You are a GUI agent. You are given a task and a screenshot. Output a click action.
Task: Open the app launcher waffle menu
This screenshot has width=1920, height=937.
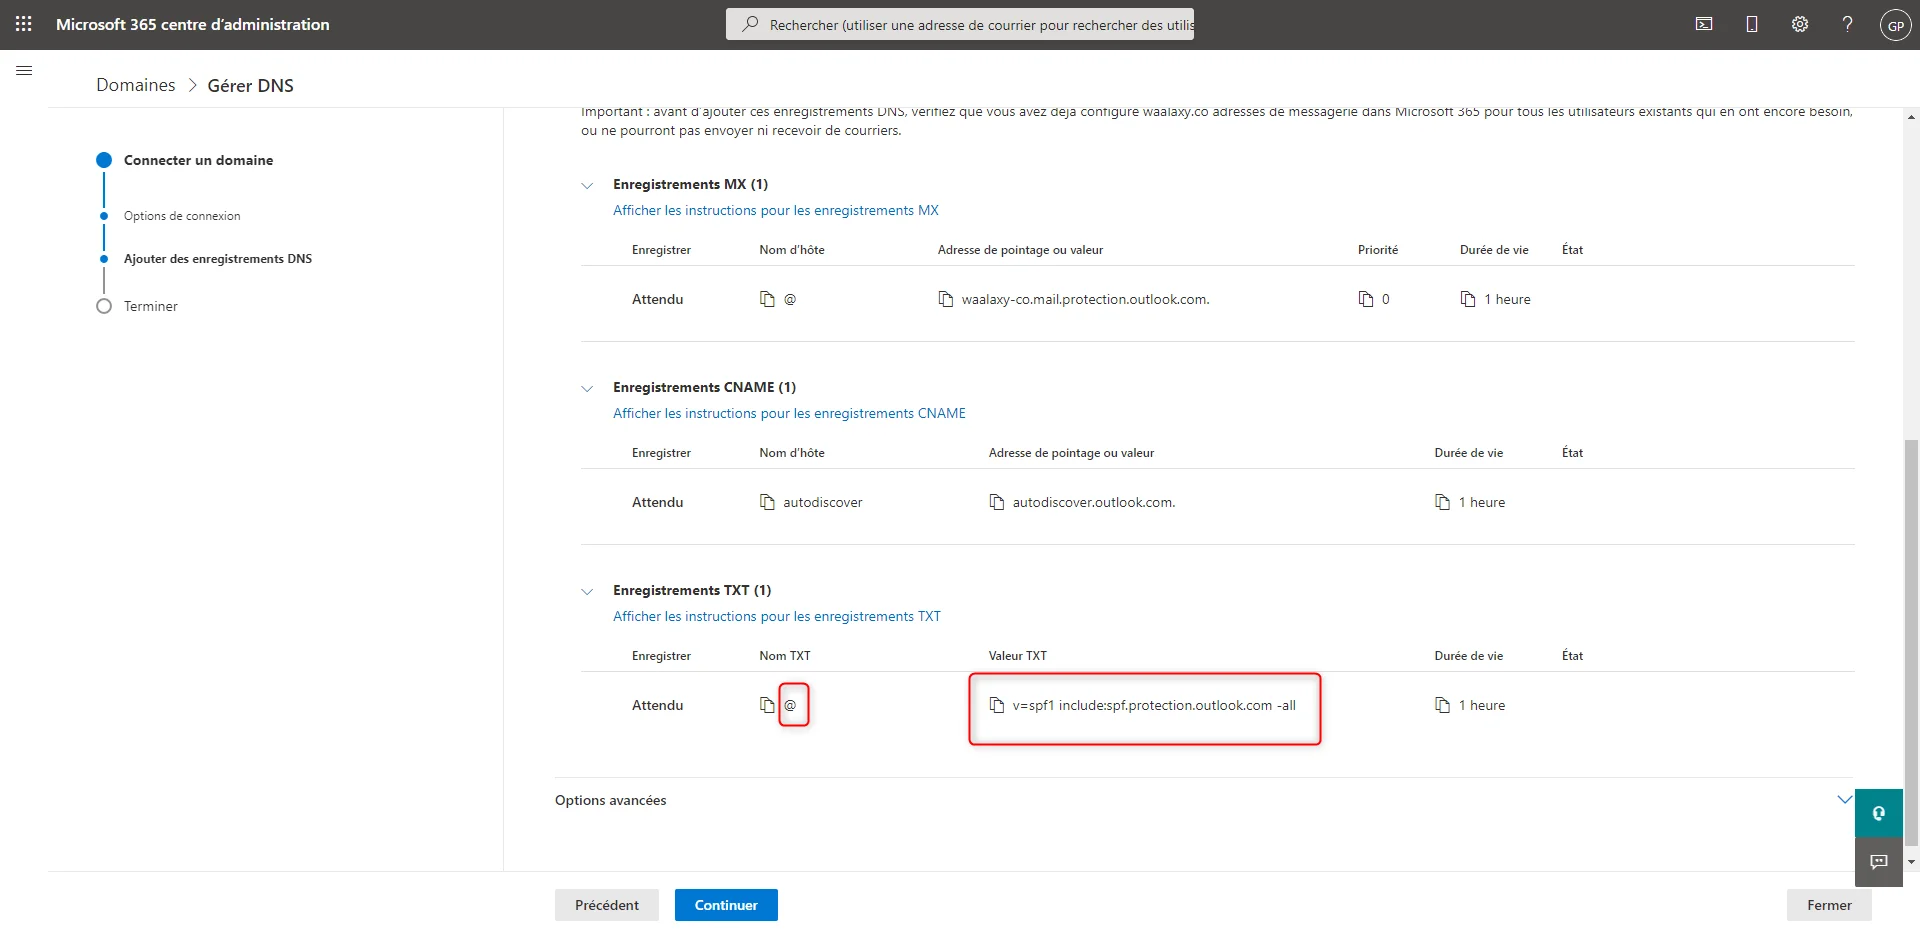point(24,24)
